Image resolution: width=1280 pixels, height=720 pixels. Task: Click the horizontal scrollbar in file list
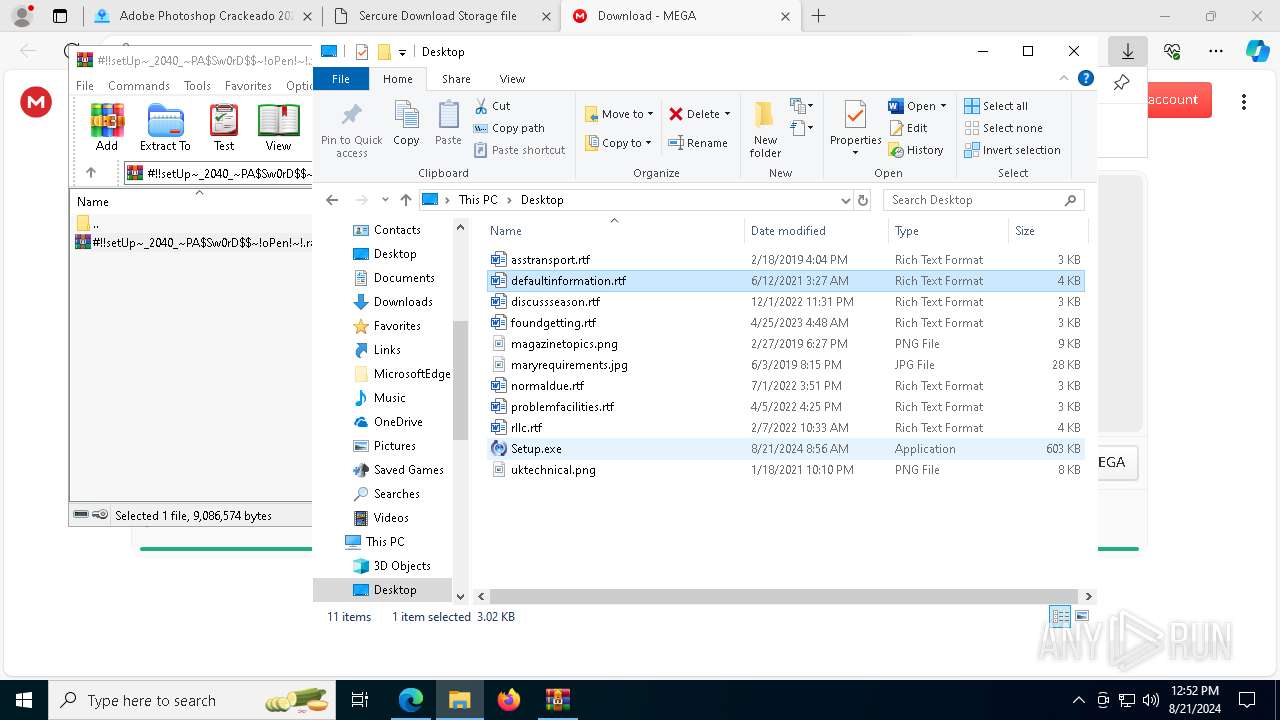click(782, 596)
